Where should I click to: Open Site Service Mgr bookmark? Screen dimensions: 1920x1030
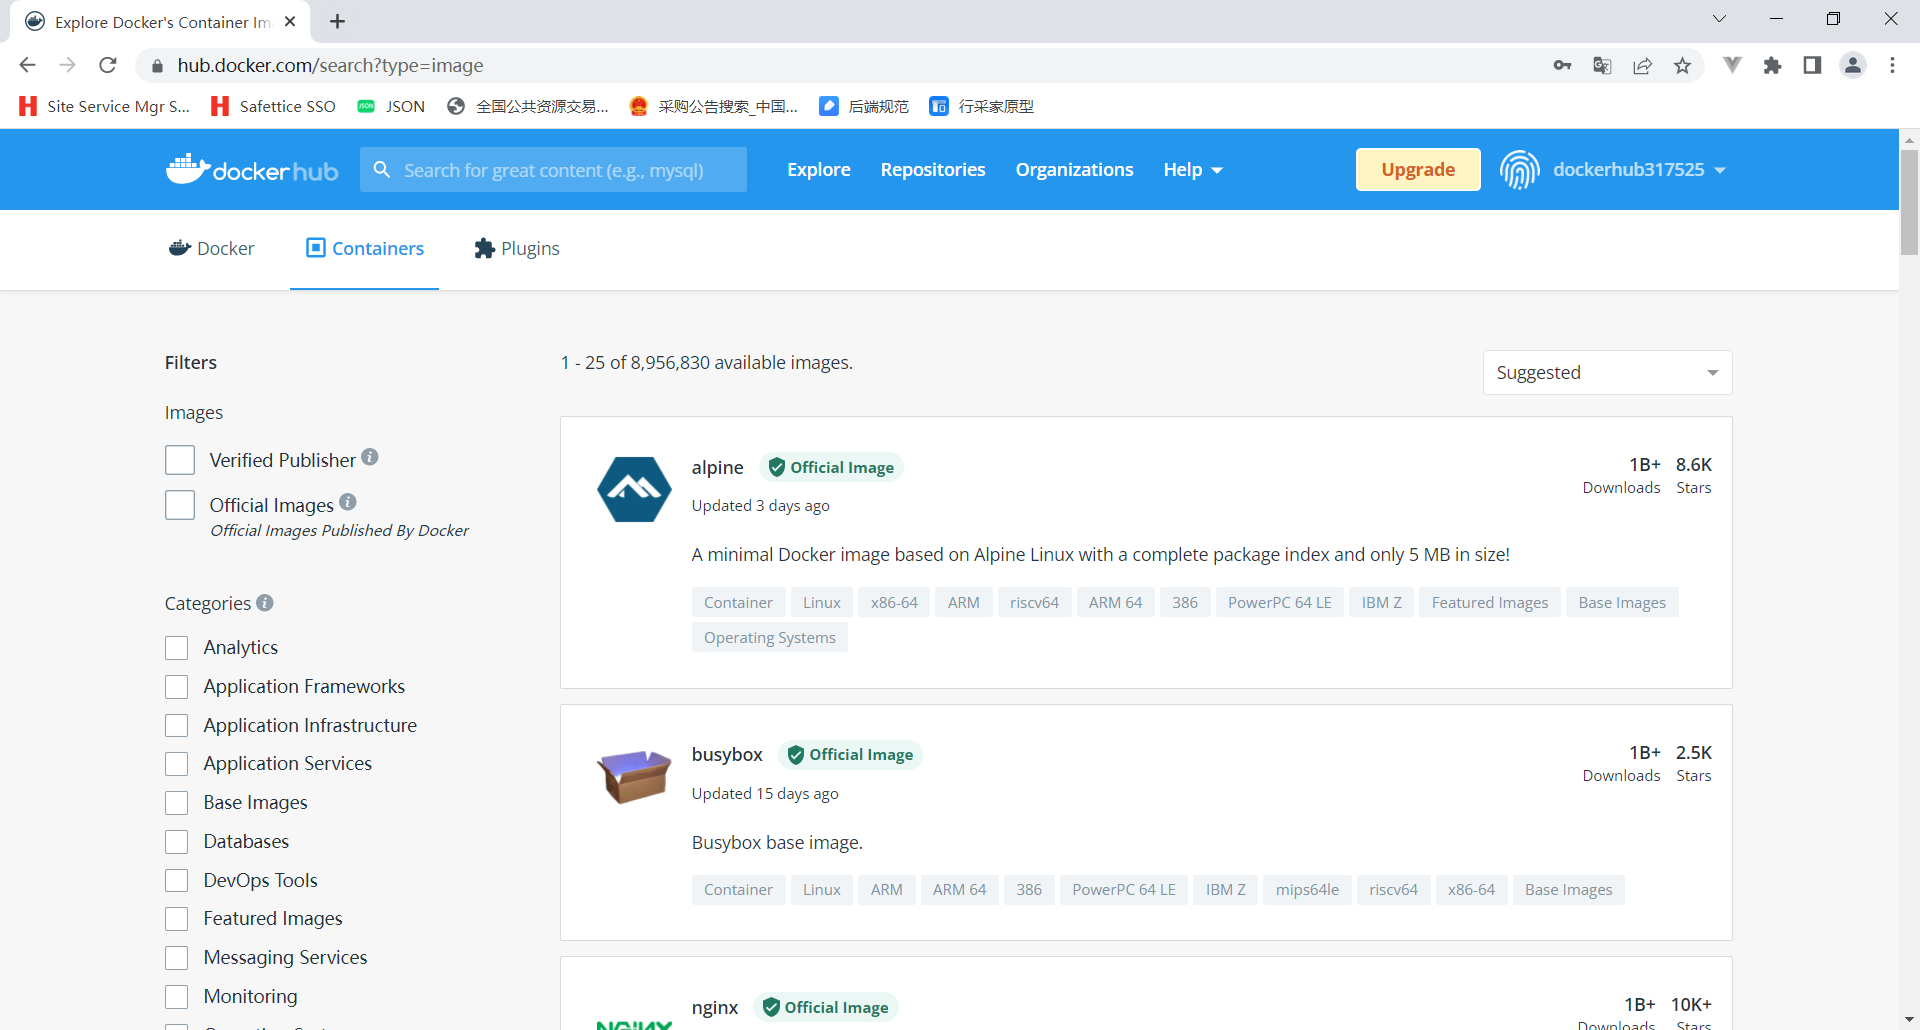(104, 106)
